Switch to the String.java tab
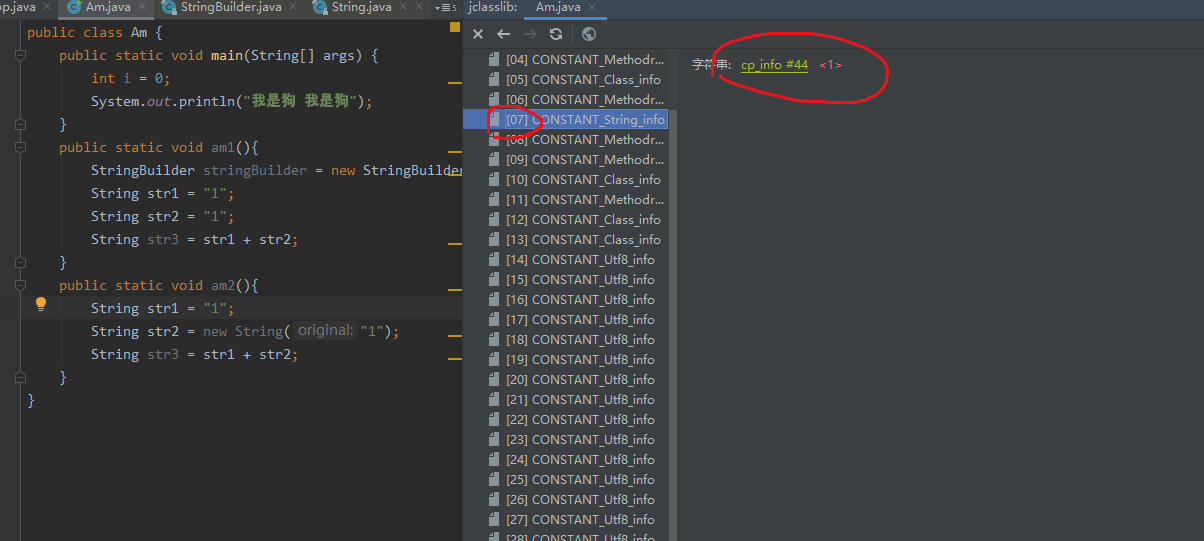This screenshot has width=1204, height=541. [361, 8]
